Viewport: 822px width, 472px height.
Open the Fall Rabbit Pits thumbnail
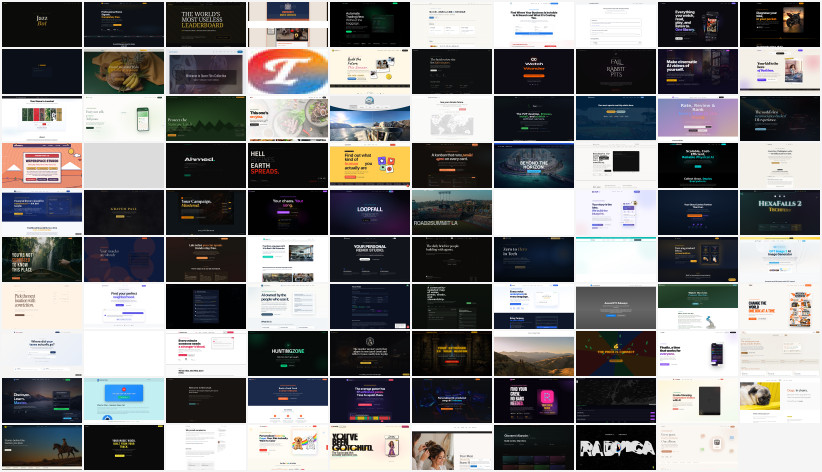click(616, 72)
